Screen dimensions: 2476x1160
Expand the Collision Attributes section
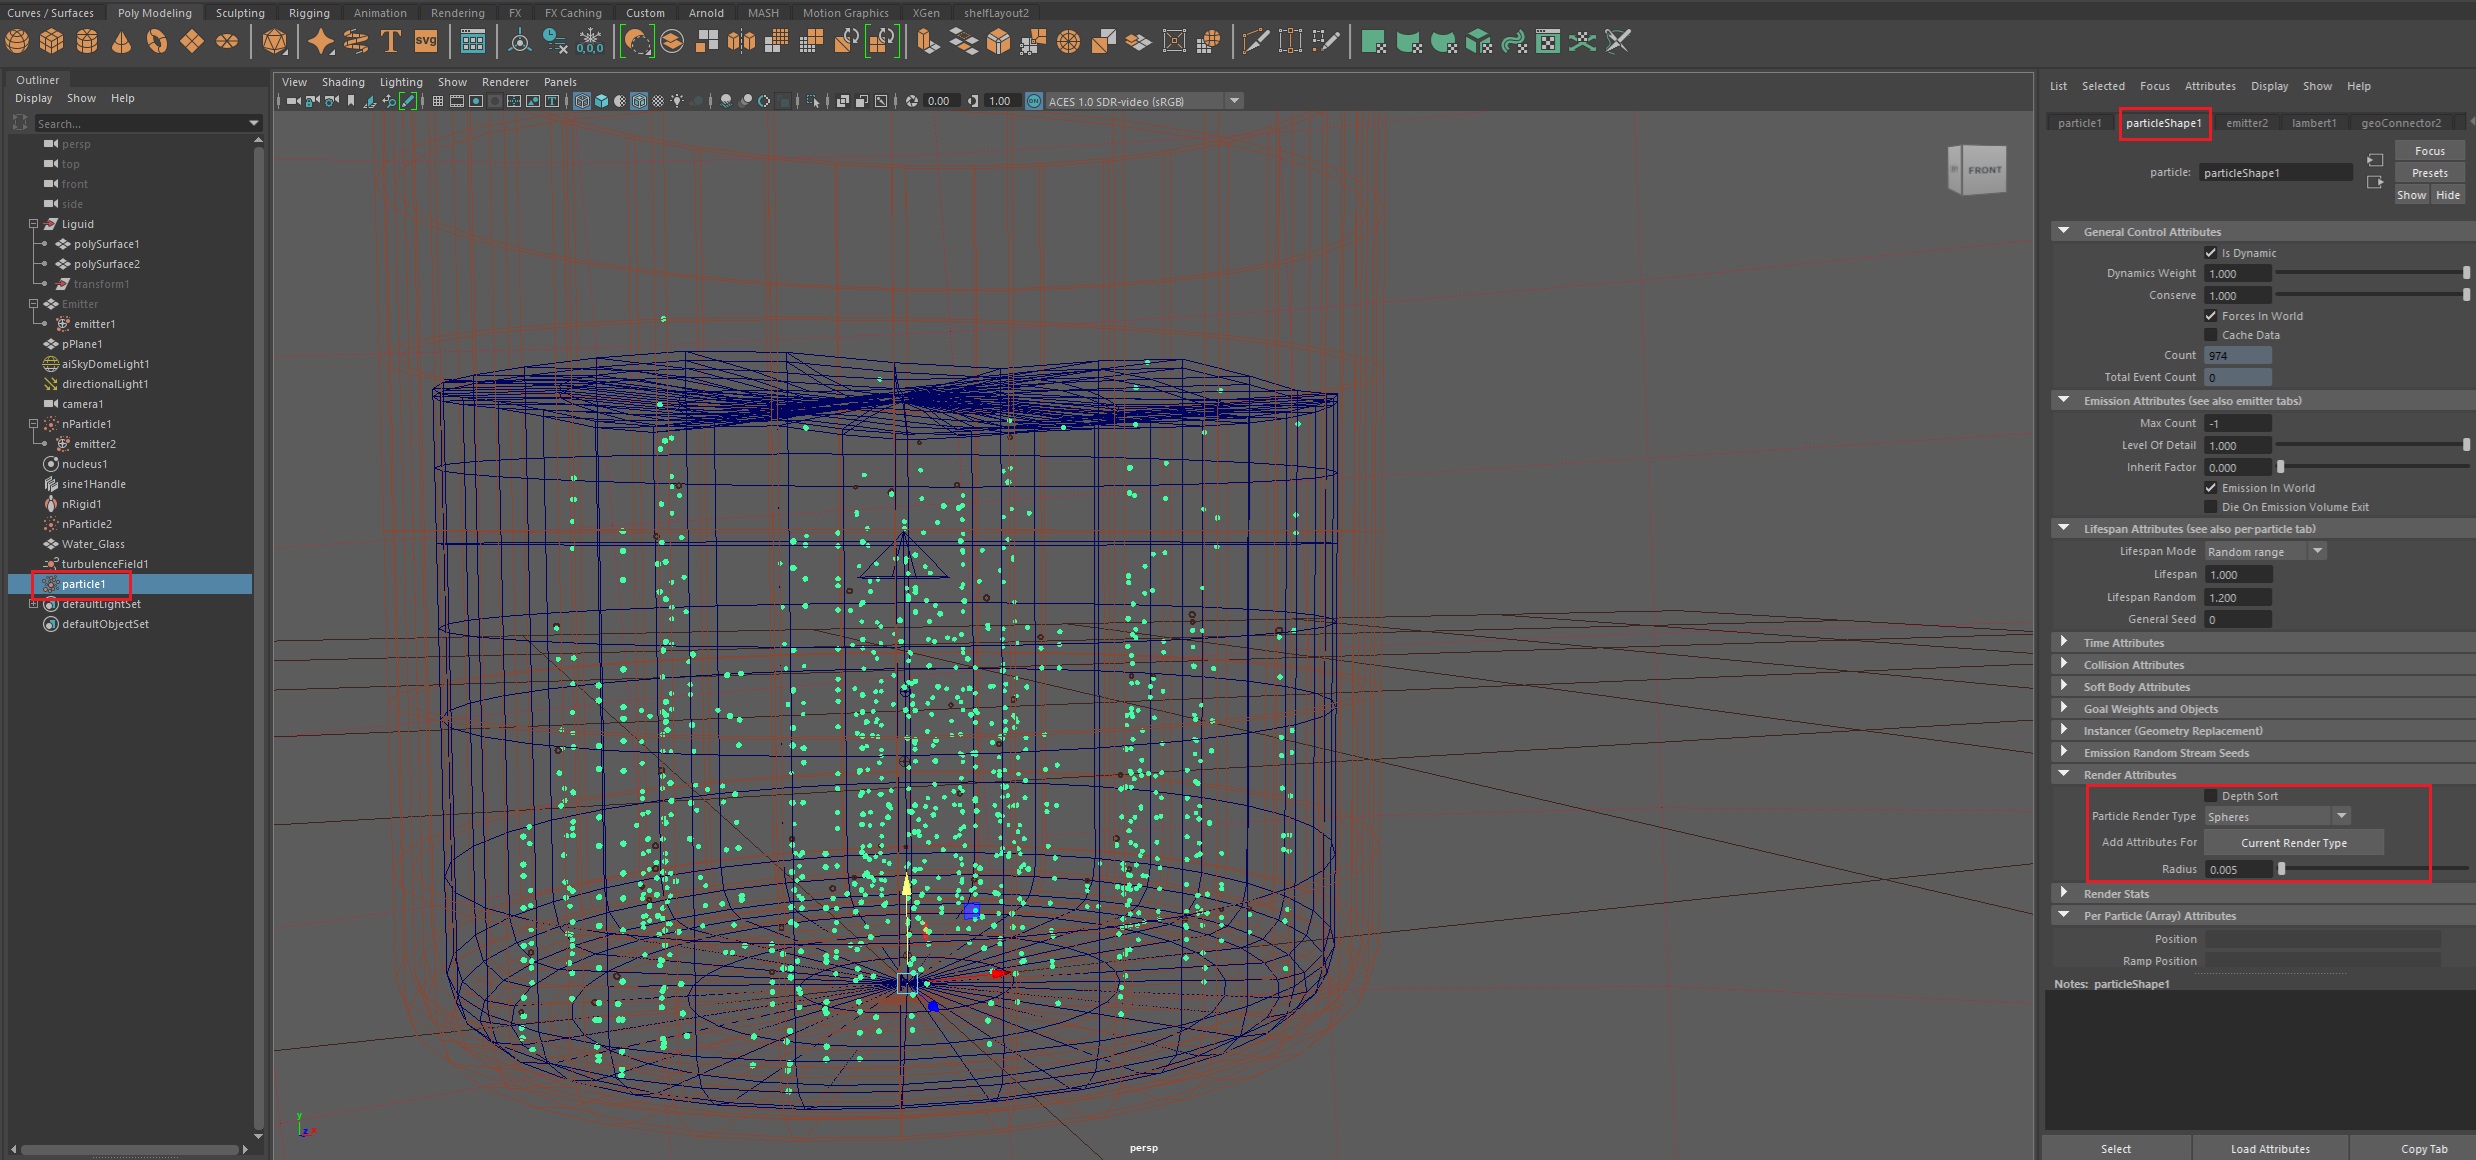pos(2064,664)
